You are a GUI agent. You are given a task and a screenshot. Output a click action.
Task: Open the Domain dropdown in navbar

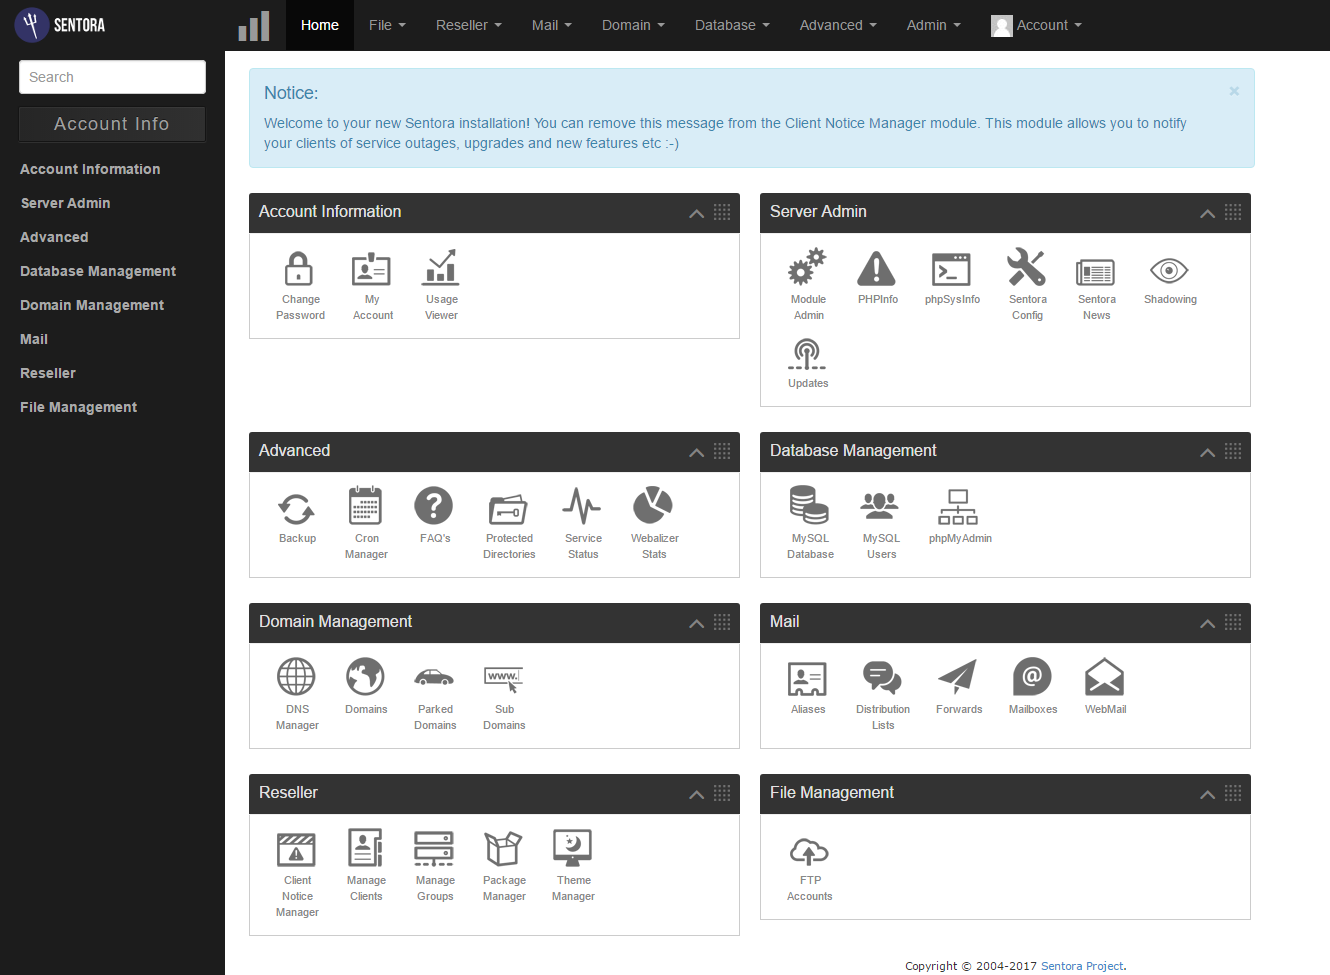tap(633, 25)
